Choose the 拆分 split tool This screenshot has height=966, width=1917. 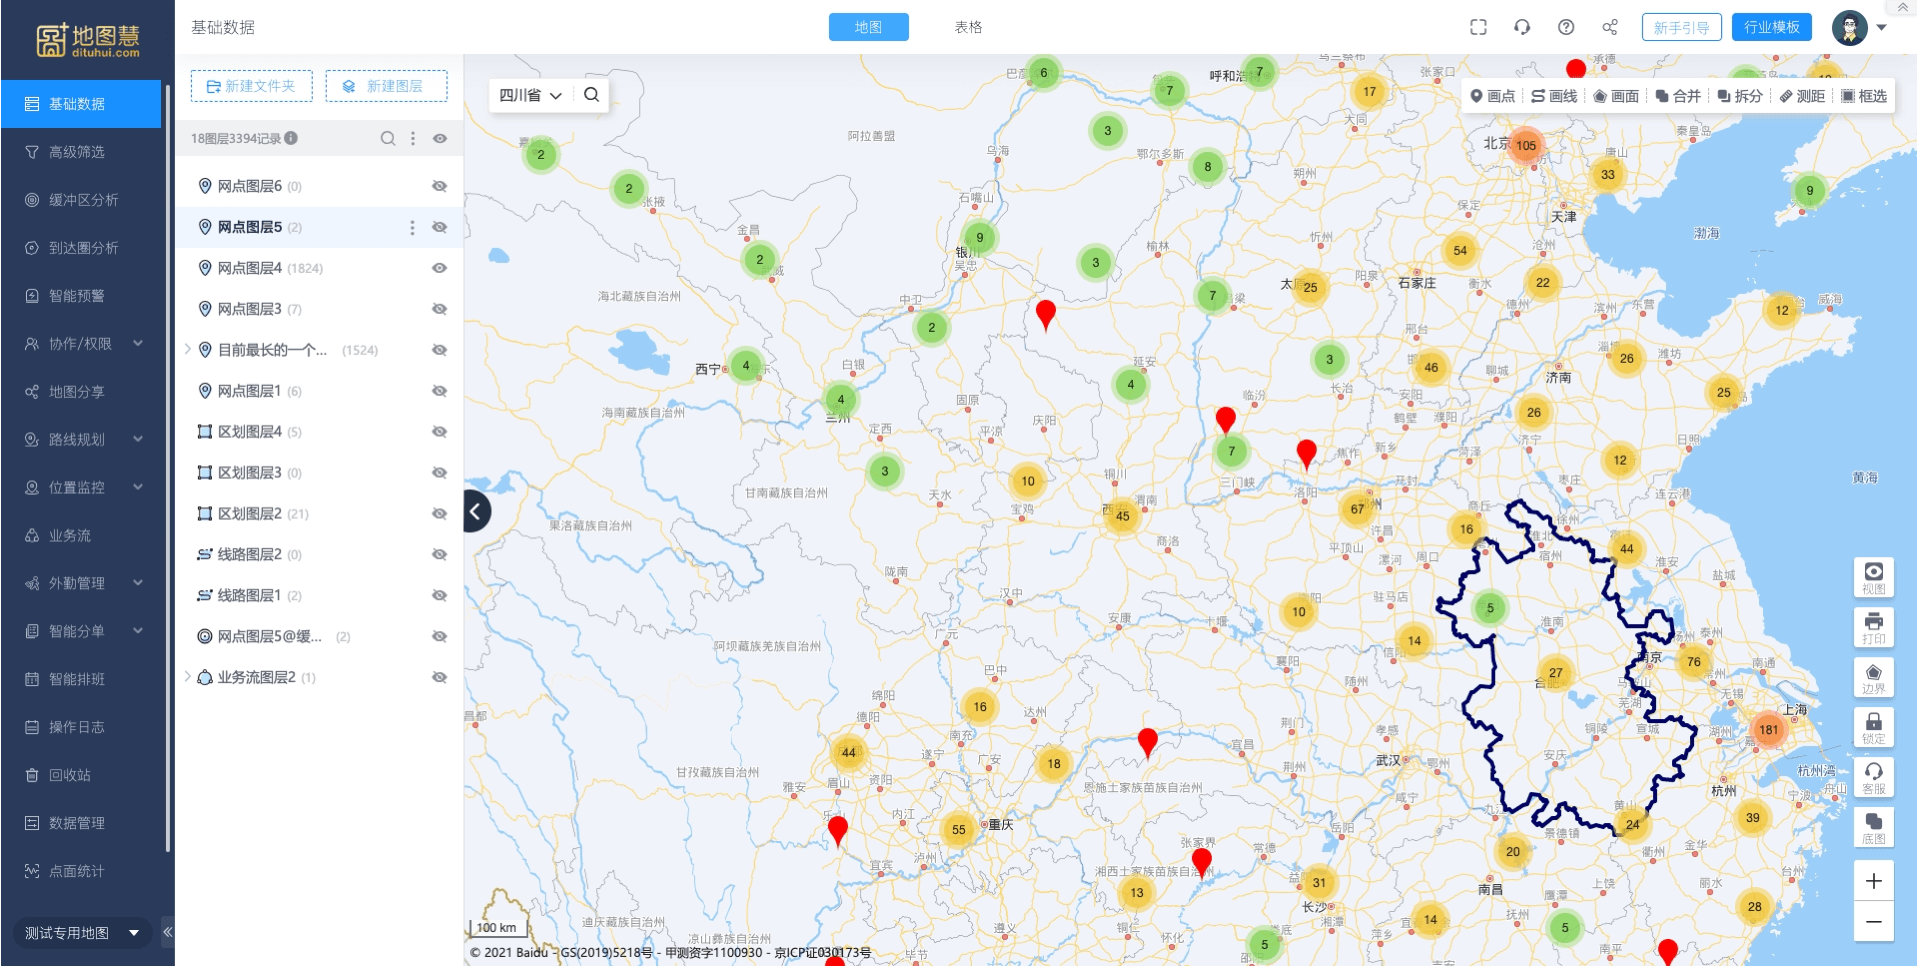point(1740,96)
